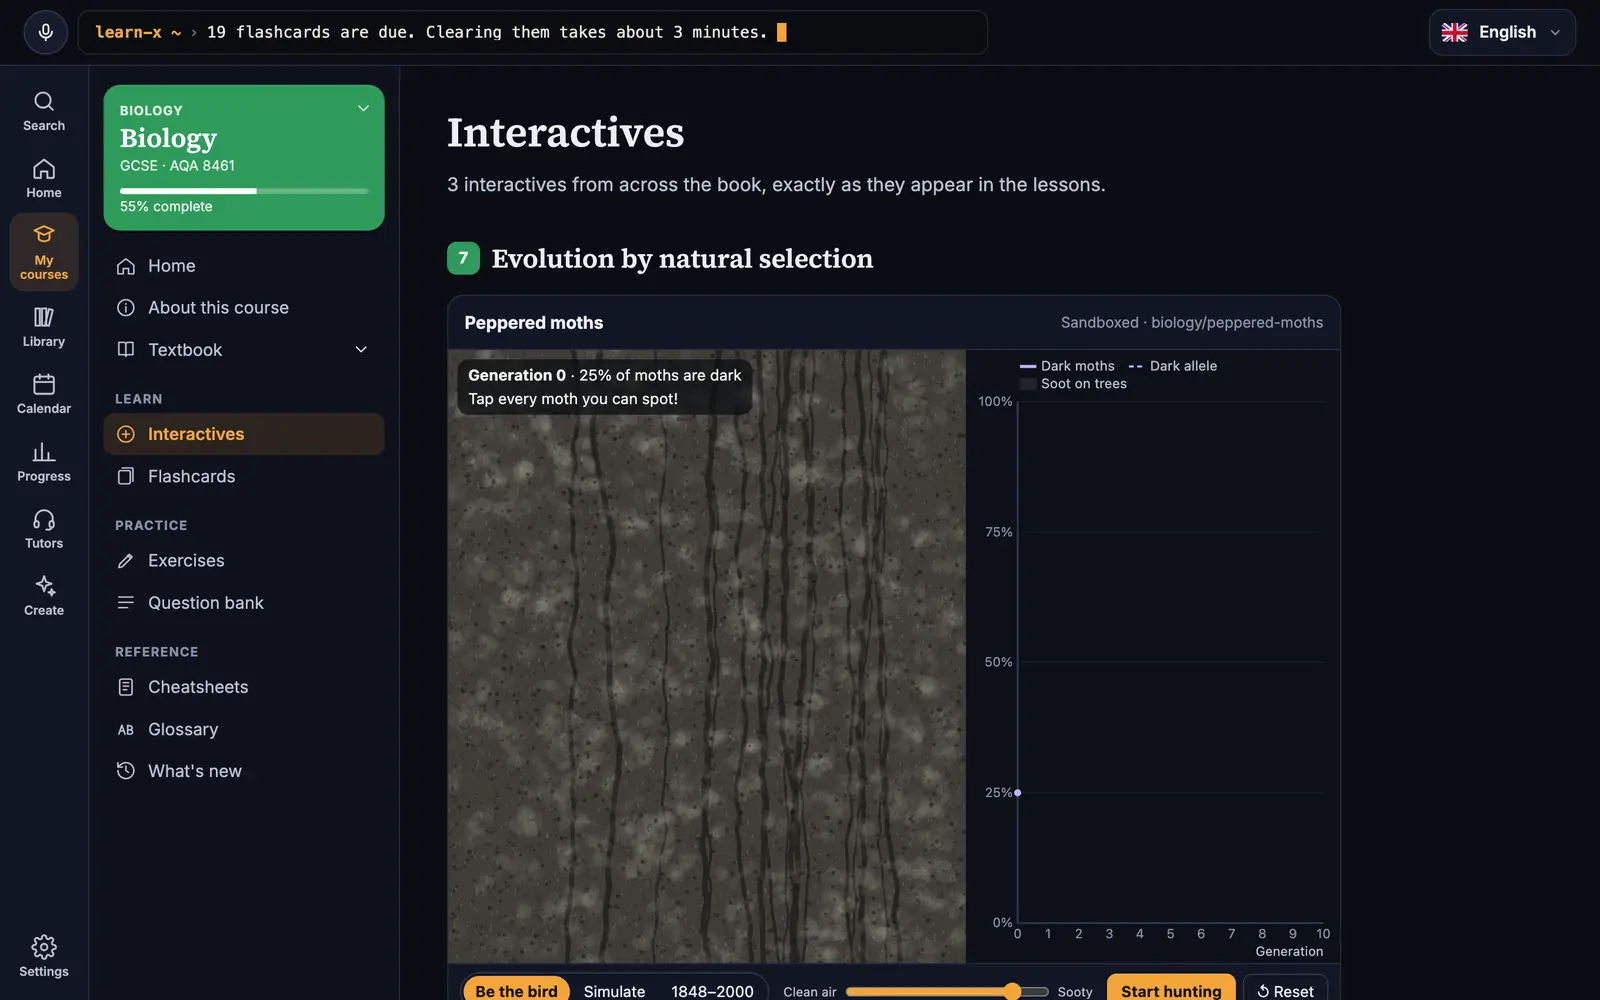
Task: Select the Be the bird mode
Action: tap(516, 991)
